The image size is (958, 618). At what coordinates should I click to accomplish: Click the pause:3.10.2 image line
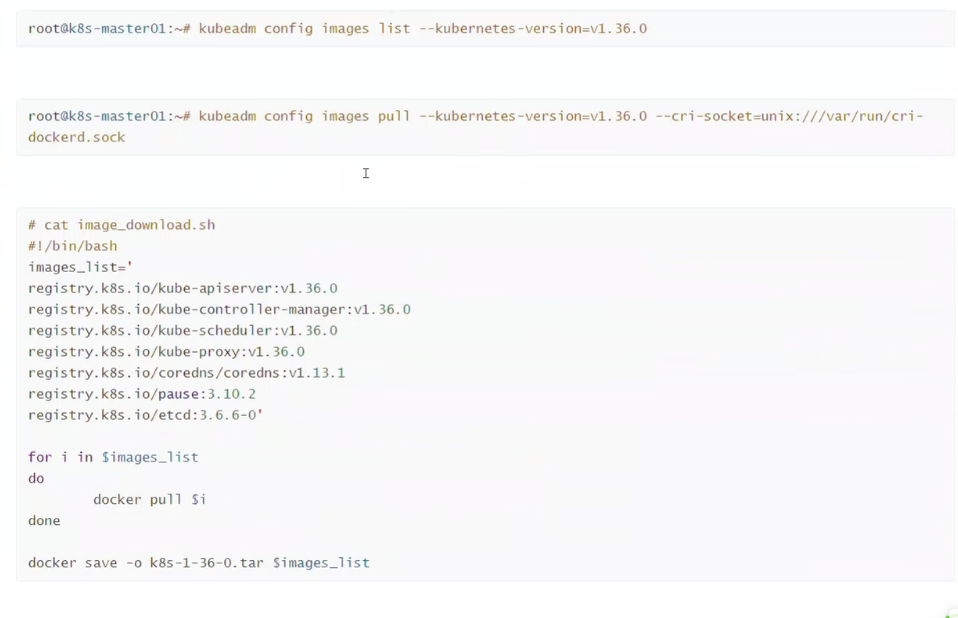(x=142, y=394)
